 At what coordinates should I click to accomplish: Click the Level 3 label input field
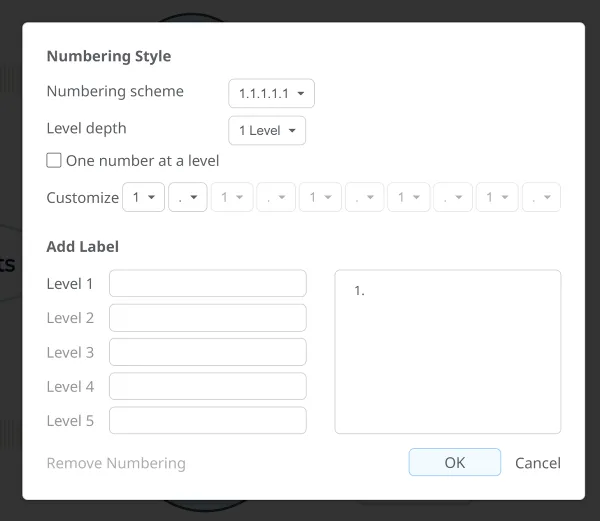point(207,352)
